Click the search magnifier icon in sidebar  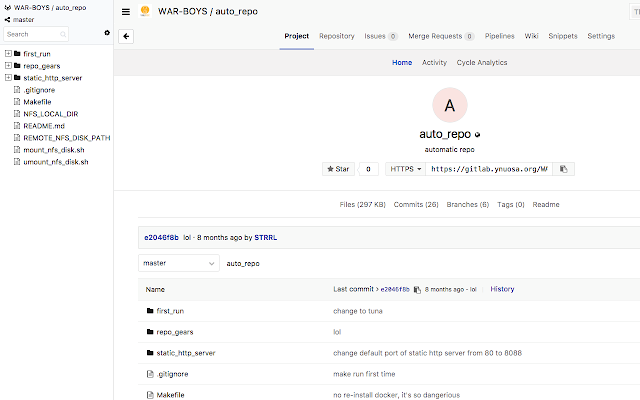click(x=63, y=35)
